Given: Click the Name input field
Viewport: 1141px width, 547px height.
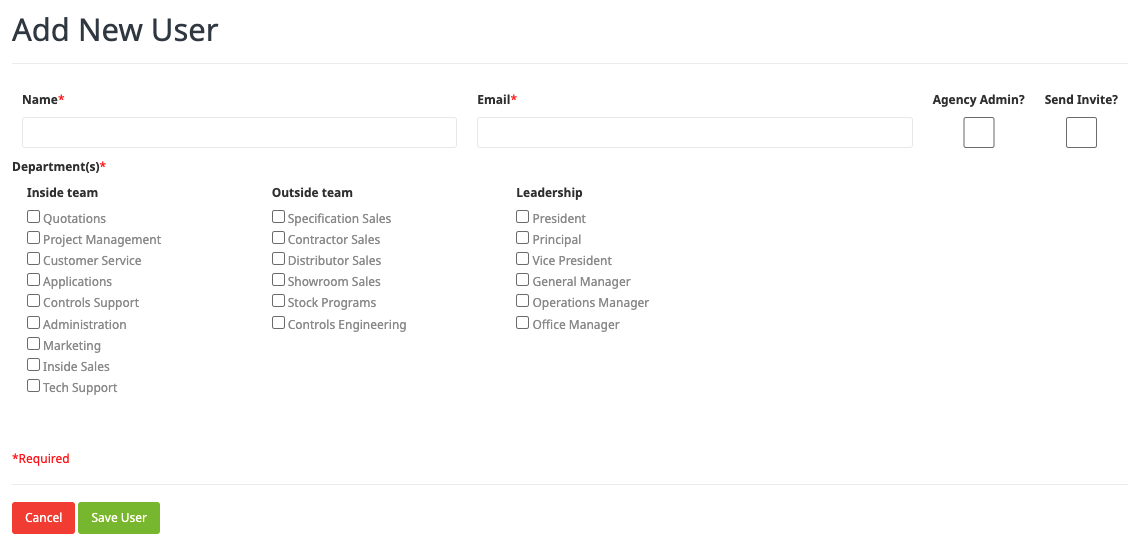Looking at the screenshot, I should (239, 132).
